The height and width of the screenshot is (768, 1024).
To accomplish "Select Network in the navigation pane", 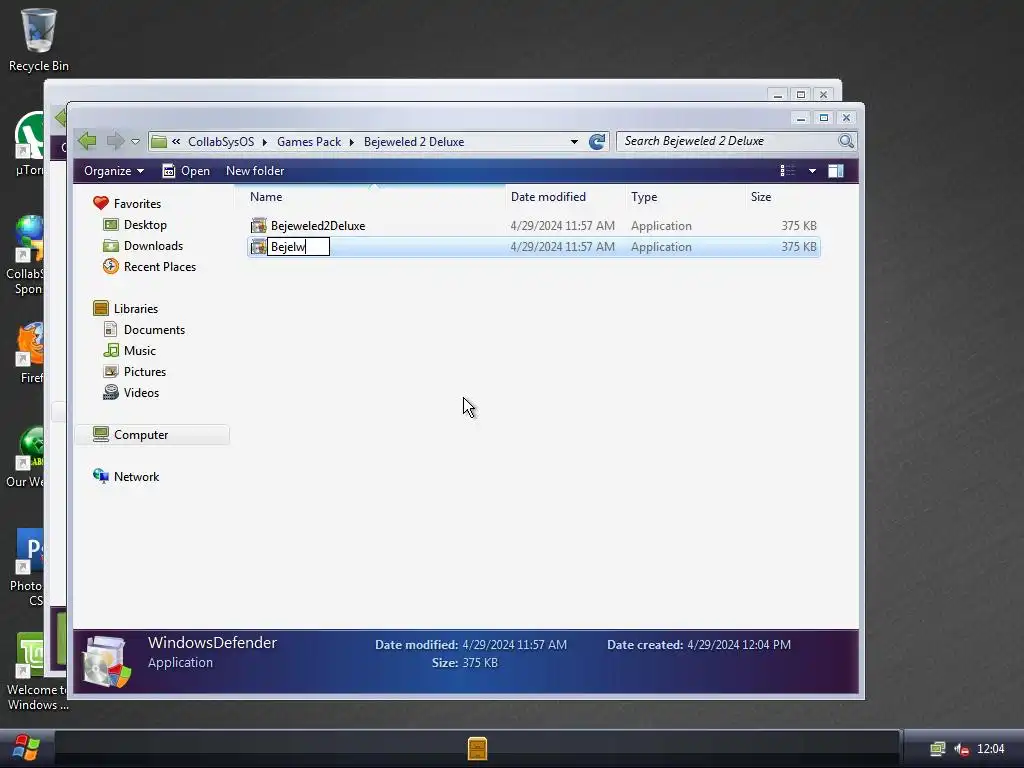I will tap(136, 477).
